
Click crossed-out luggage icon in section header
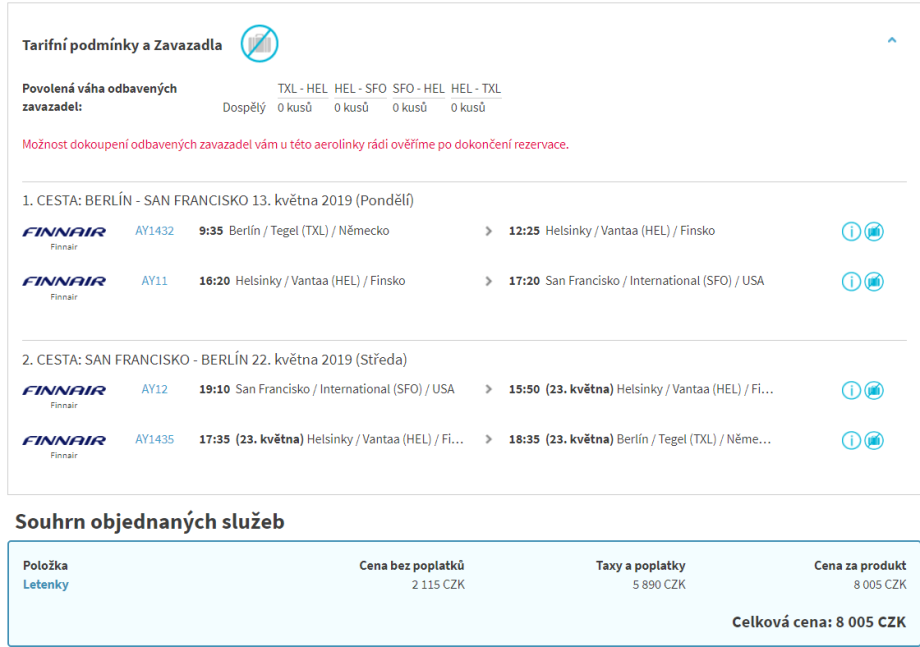tap(259, 44)
